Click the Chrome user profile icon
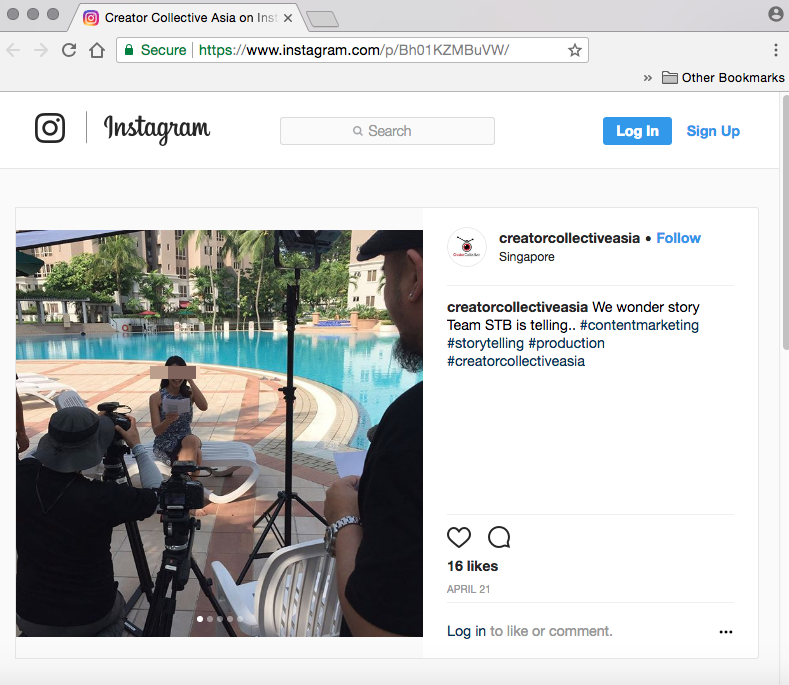Viewport: 789px width, 685px height. point(775,14)
